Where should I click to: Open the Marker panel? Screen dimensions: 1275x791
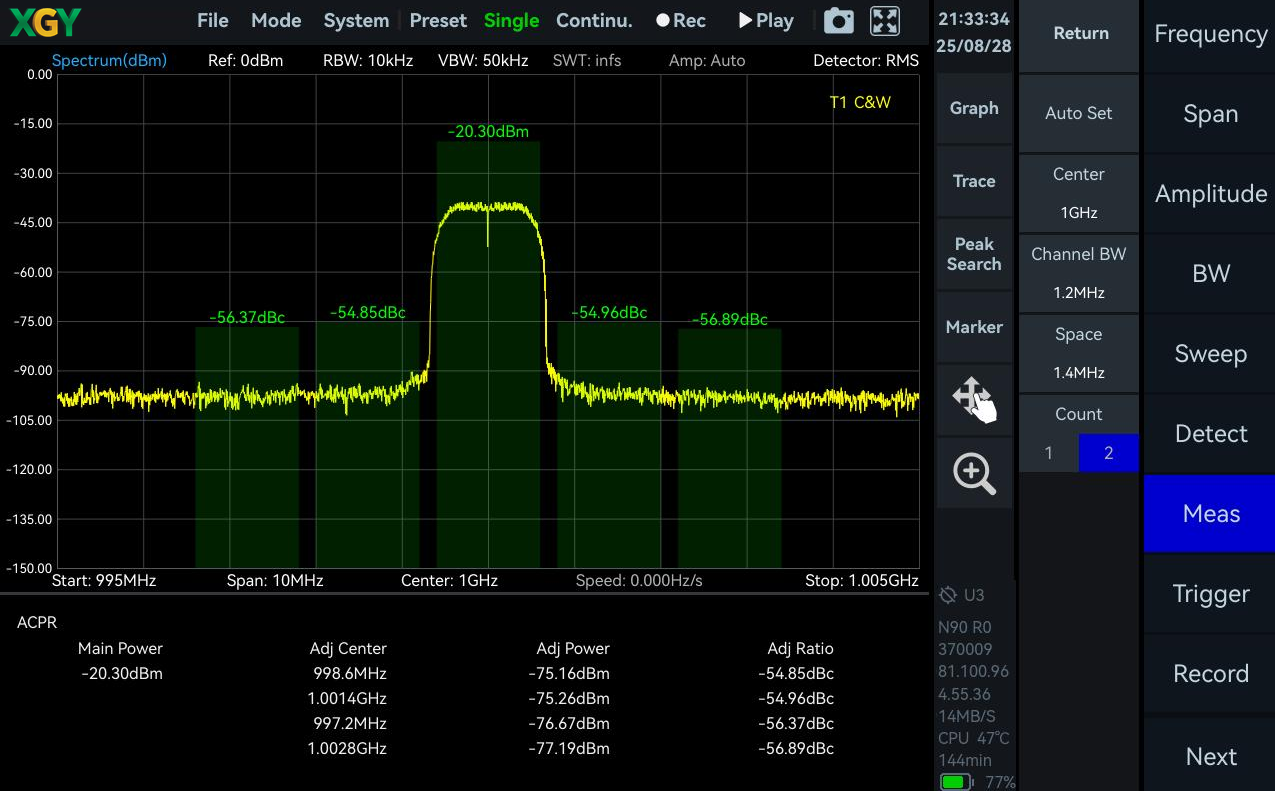(974, 327)
